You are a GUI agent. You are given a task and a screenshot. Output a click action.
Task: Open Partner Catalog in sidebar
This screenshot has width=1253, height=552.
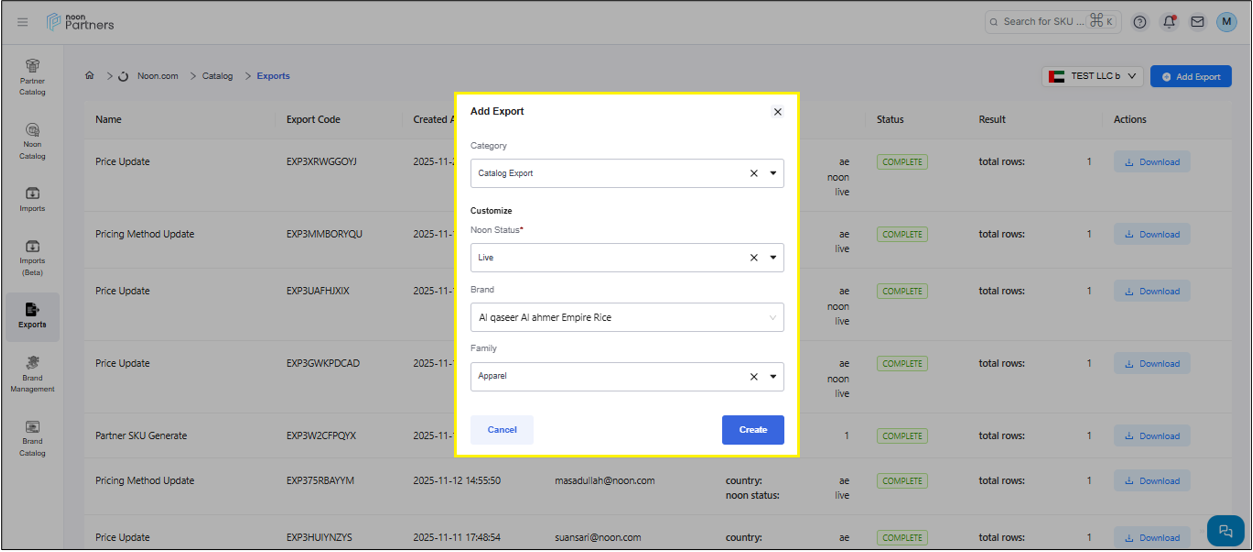coord(32,77)
